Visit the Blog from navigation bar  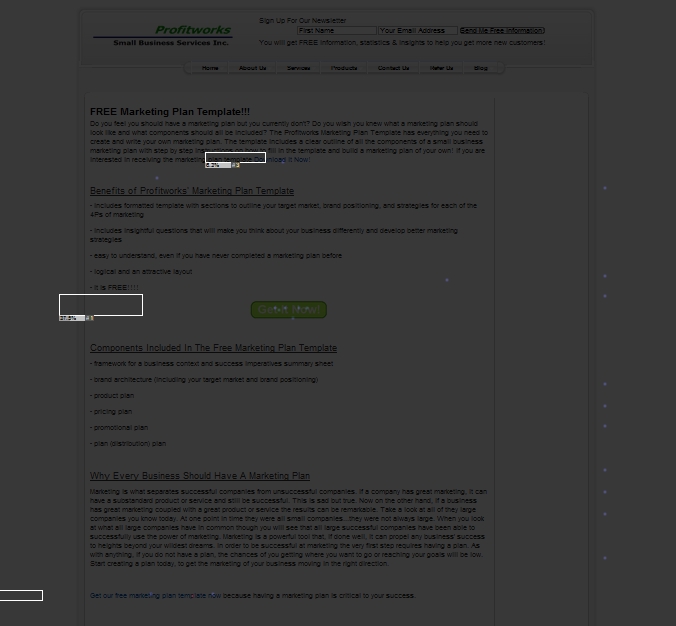[481, 68]
